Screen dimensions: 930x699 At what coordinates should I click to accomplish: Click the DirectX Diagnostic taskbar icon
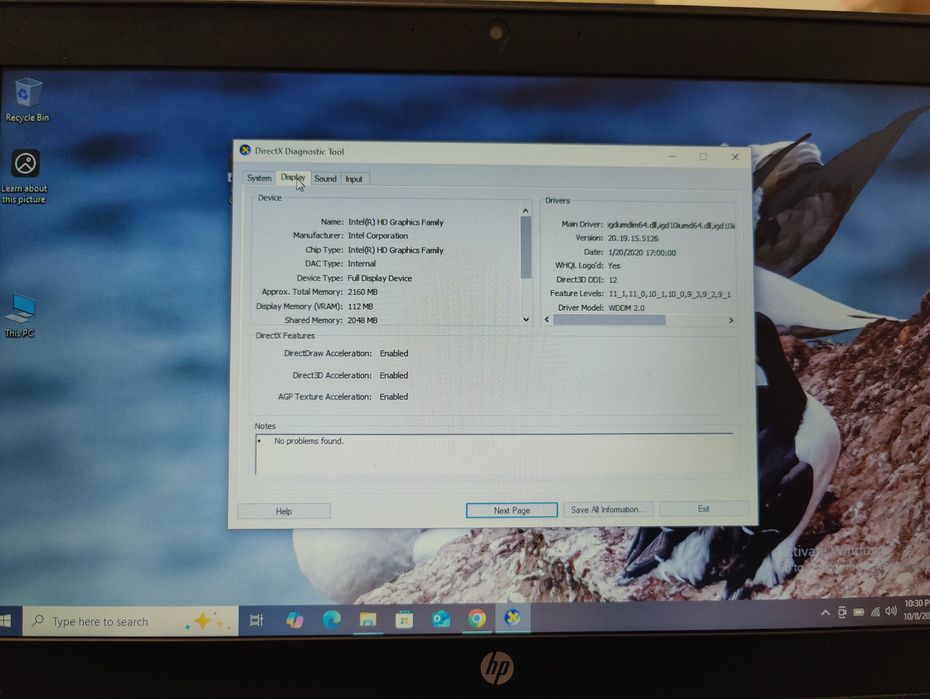[x=512, y=617]
